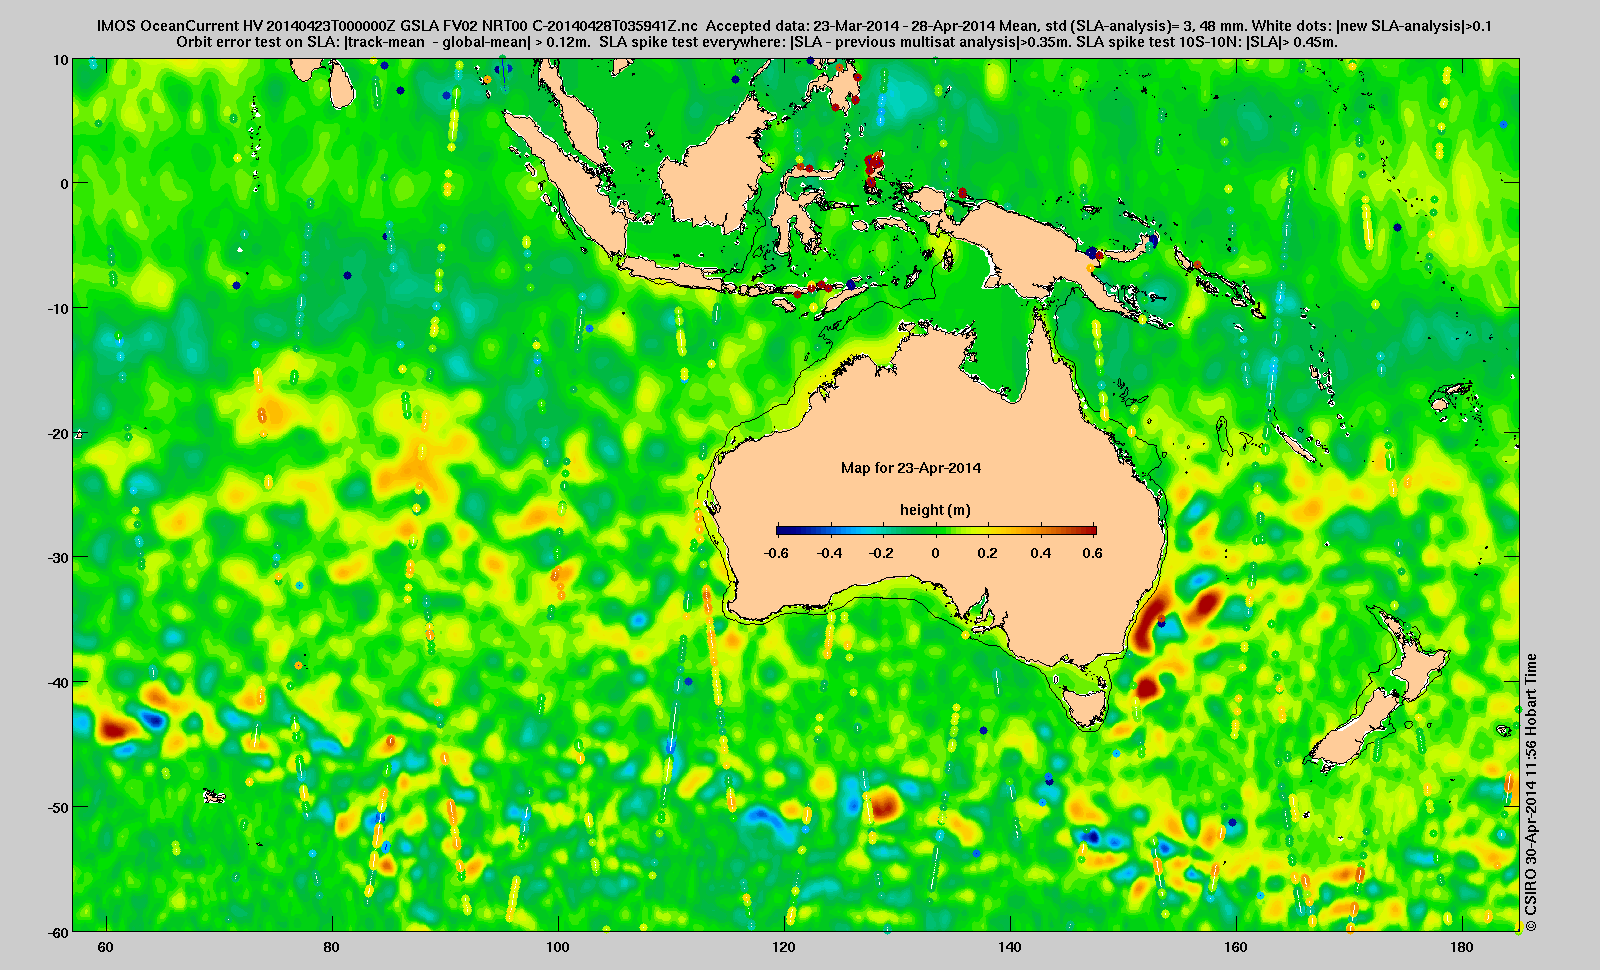
Task: Click the x-axis longitude label '140'
Action: pyautogui.click(x=1010, y=947)
